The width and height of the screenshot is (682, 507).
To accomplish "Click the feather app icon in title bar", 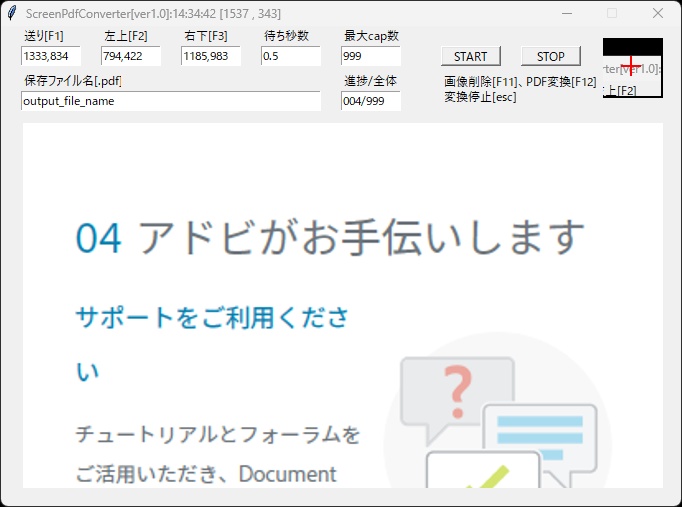I will (12, 13).
